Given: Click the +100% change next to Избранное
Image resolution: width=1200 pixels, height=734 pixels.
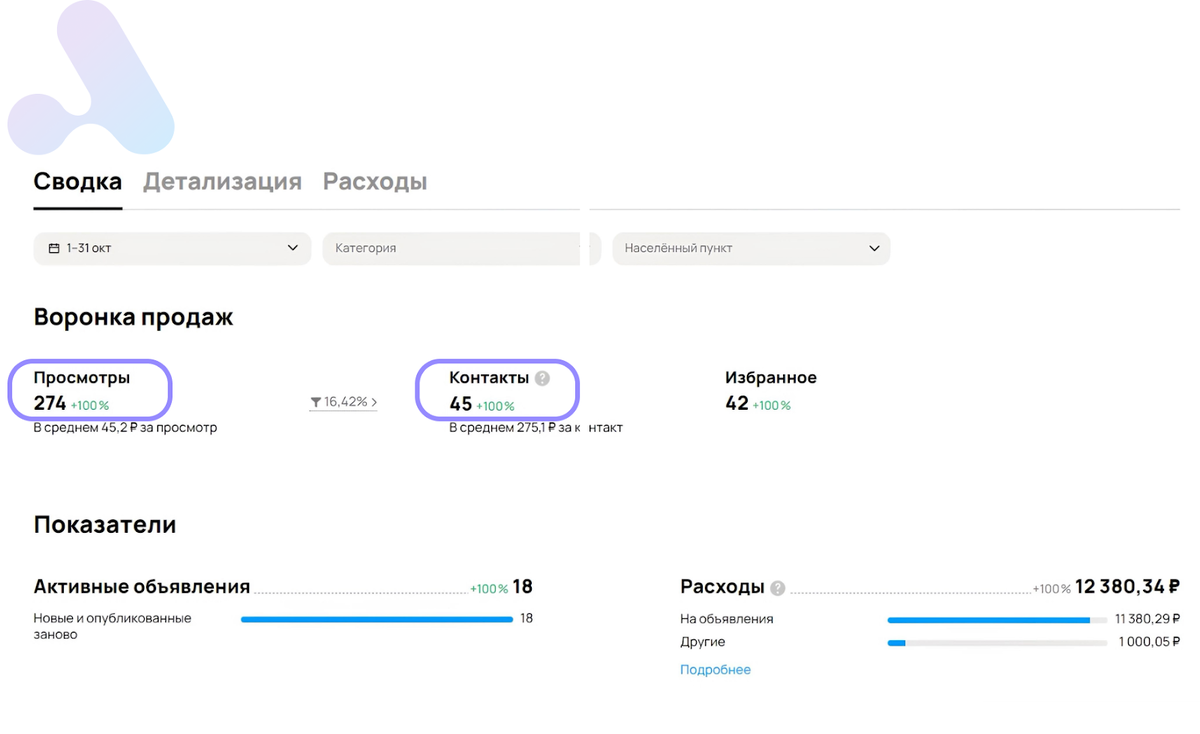Looking at the screenshot, I should click(x=771, y=406).
